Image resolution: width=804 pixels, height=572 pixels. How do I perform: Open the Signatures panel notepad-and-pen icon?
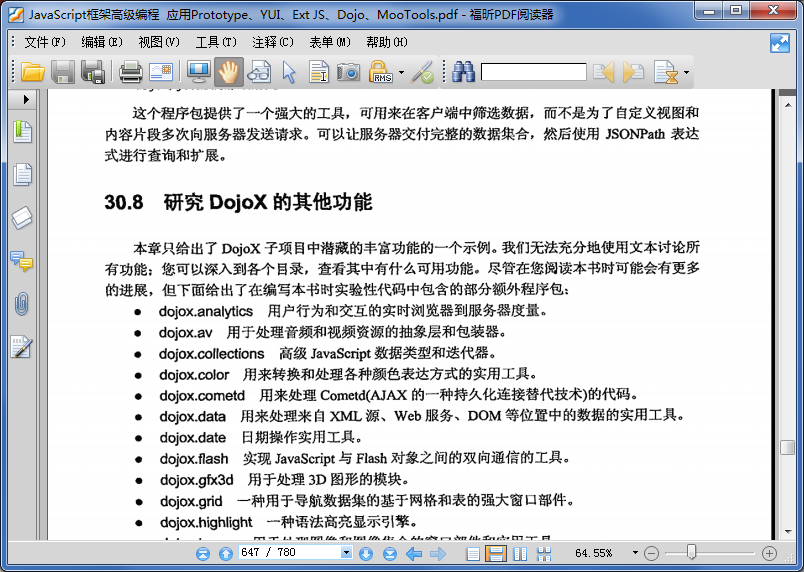coord(22,347)
